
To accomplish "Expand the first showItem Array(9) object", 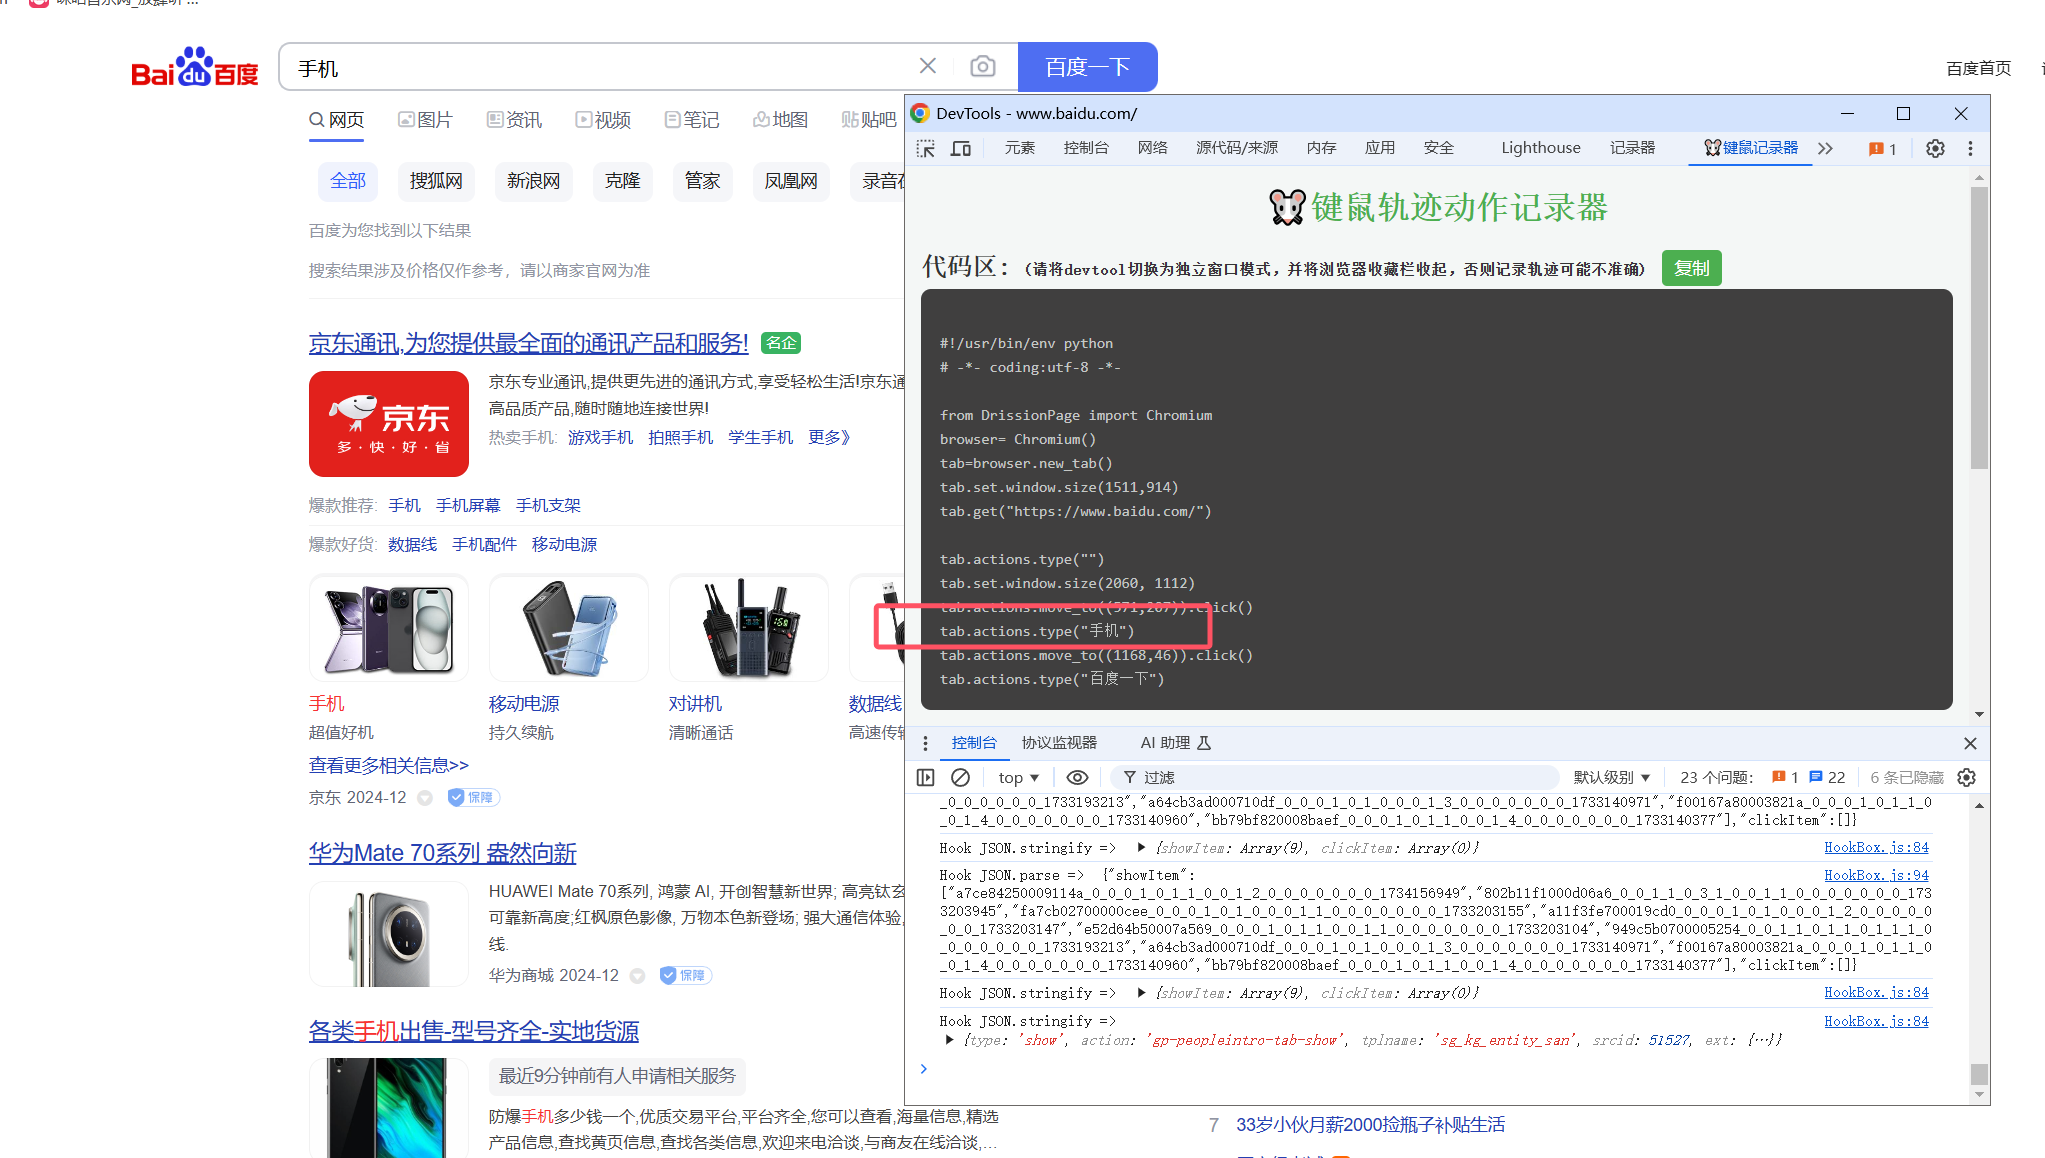I will coord(1141,847).
